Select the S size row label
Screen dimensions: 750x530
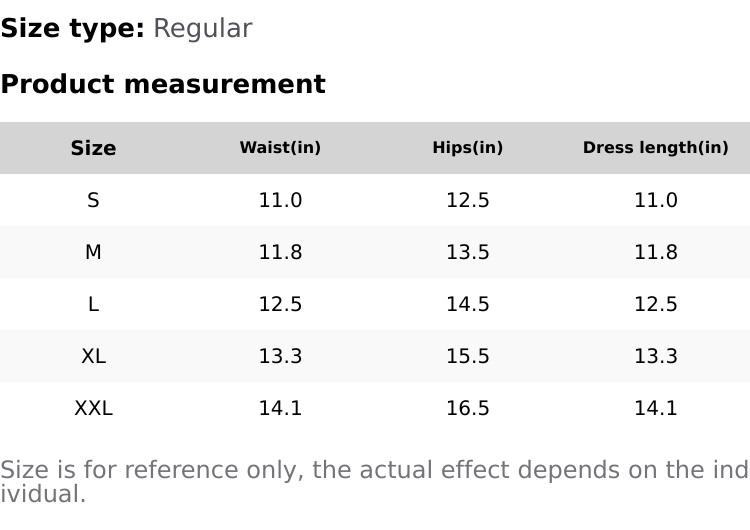coord(93,200)
